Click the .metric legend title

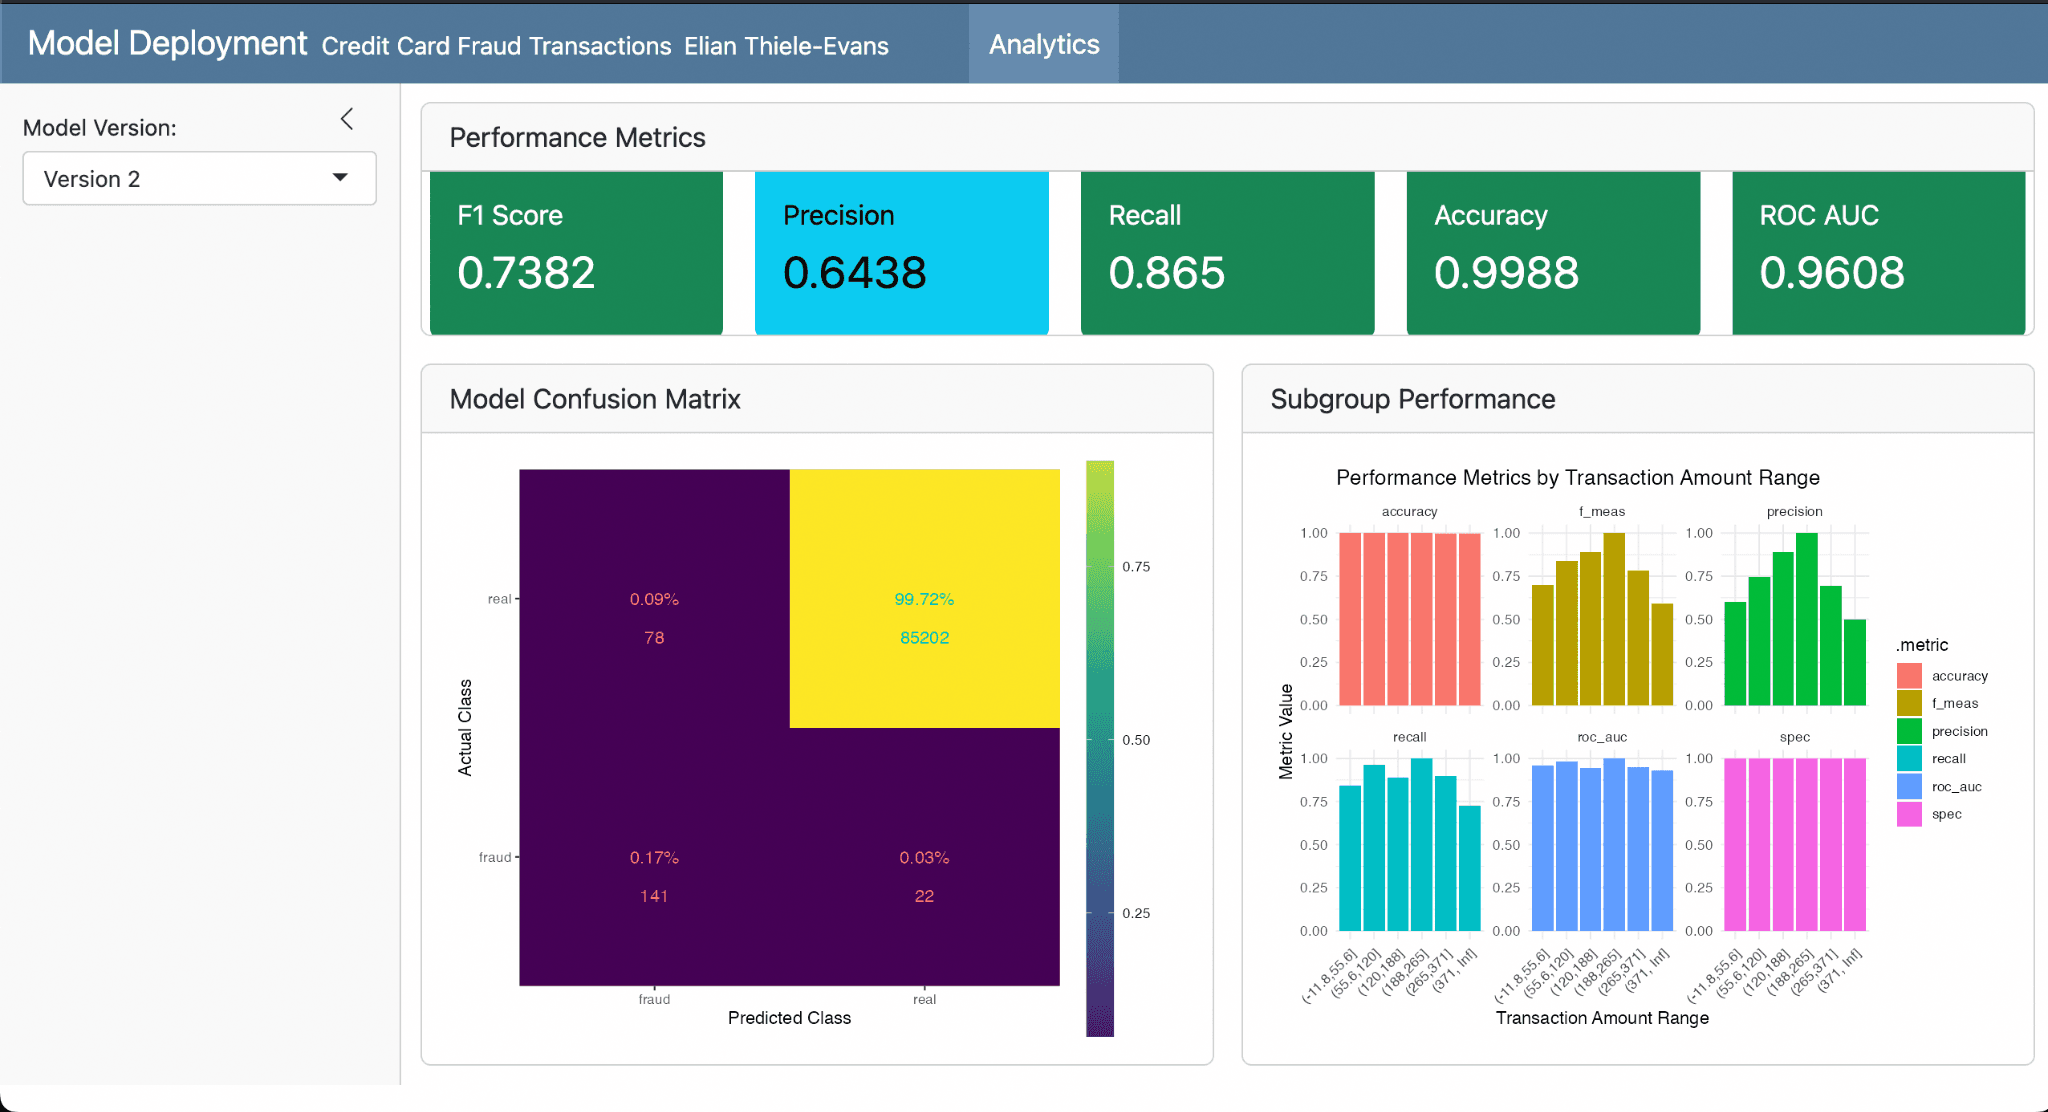pyautogui.click(x=1922, y=645)
